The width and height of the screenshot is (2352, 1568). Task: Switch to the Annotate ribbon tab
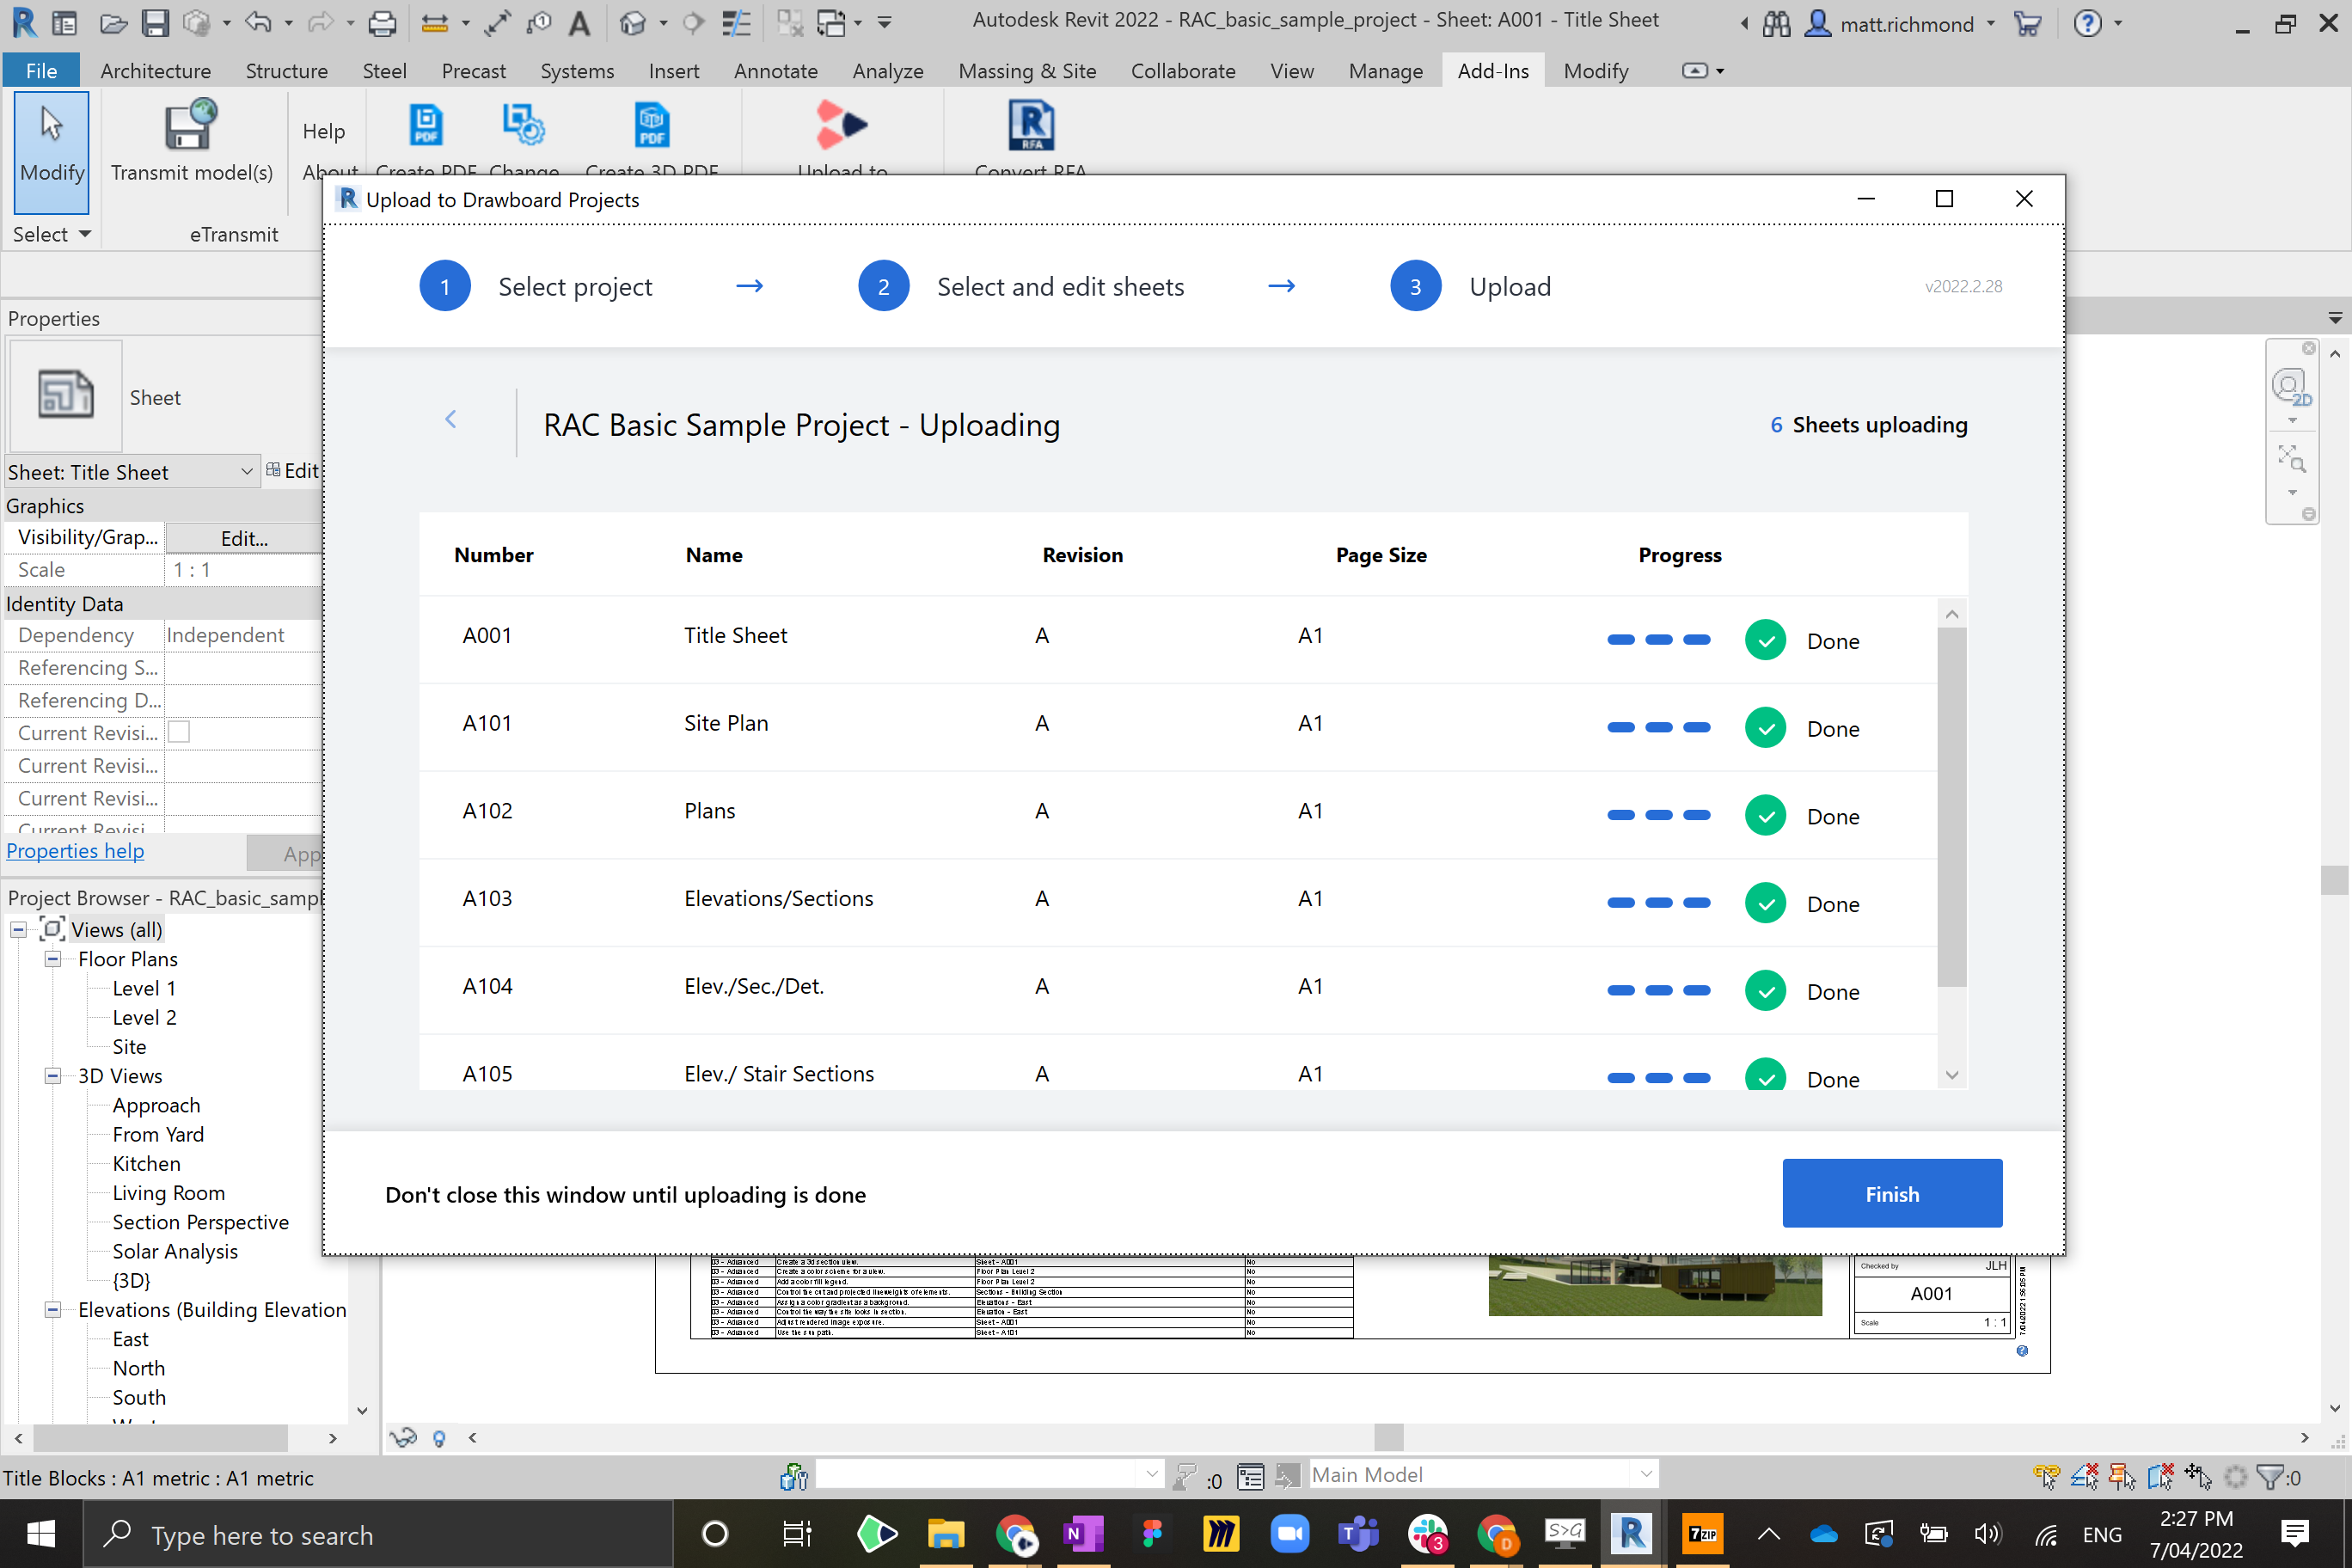tap(775, 71)
